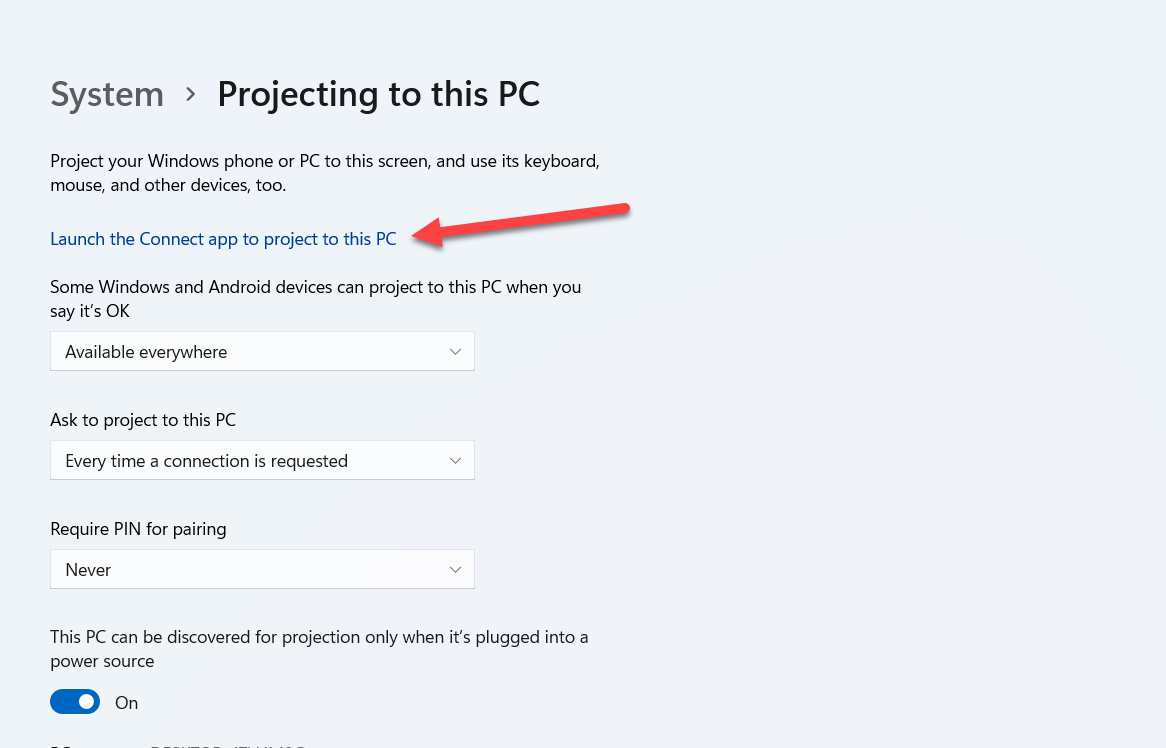Click the white knob of the On switch
Viewport: 1166px width, 748px height.
pos(87,702)
